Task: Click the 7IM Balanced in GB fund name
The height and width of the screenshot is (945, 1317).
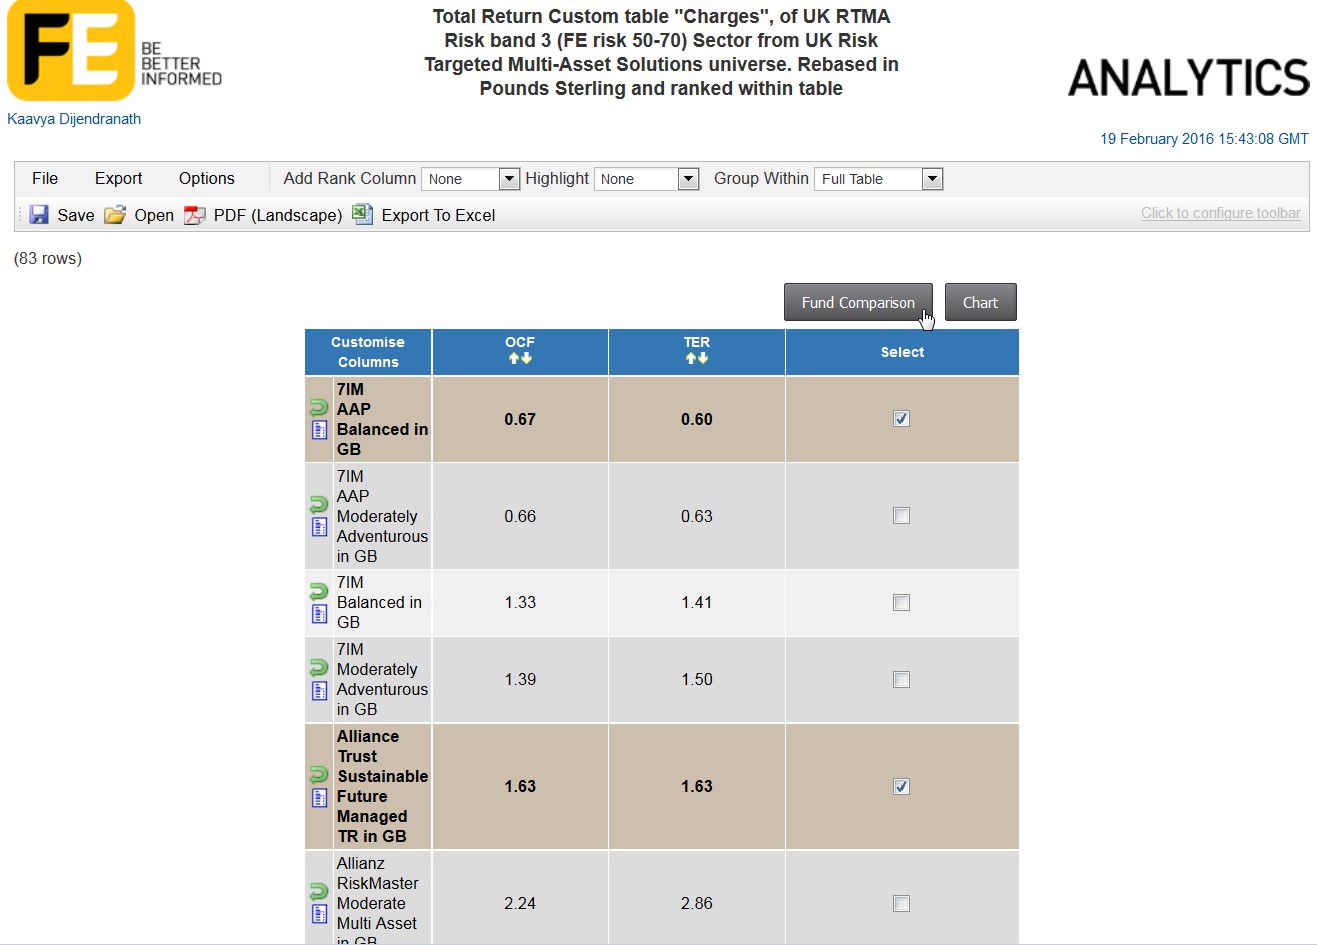Action: point(379,602)
